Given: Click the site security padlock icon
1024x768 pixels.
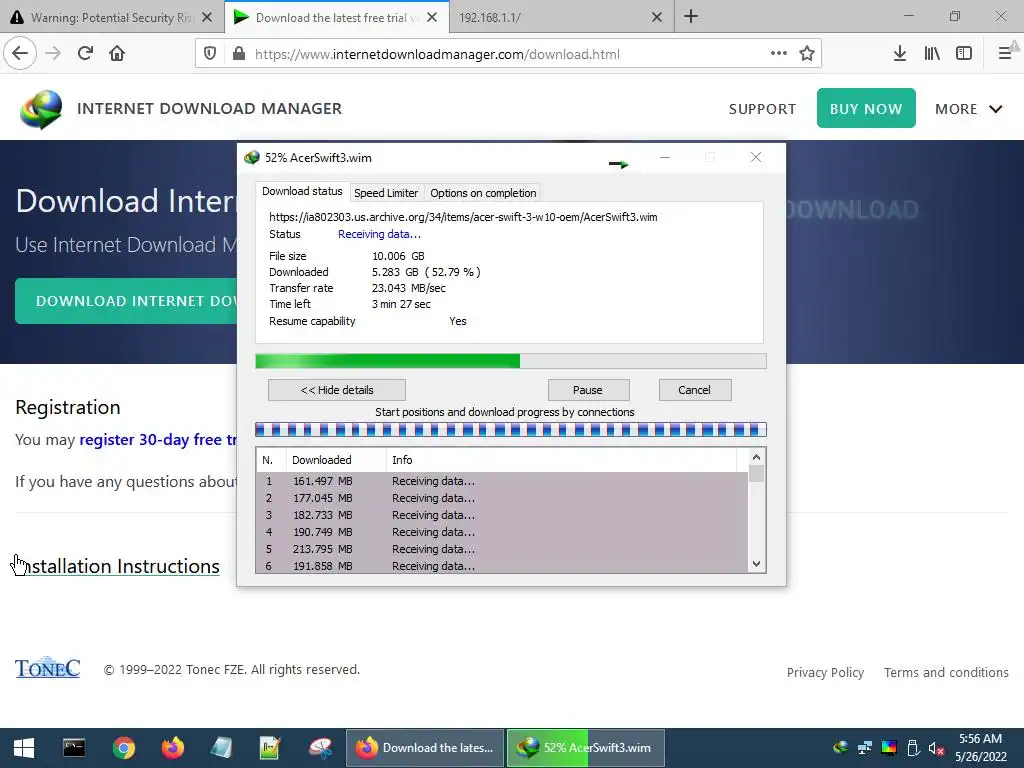Looking at the screenshot, I should [239, 54].
